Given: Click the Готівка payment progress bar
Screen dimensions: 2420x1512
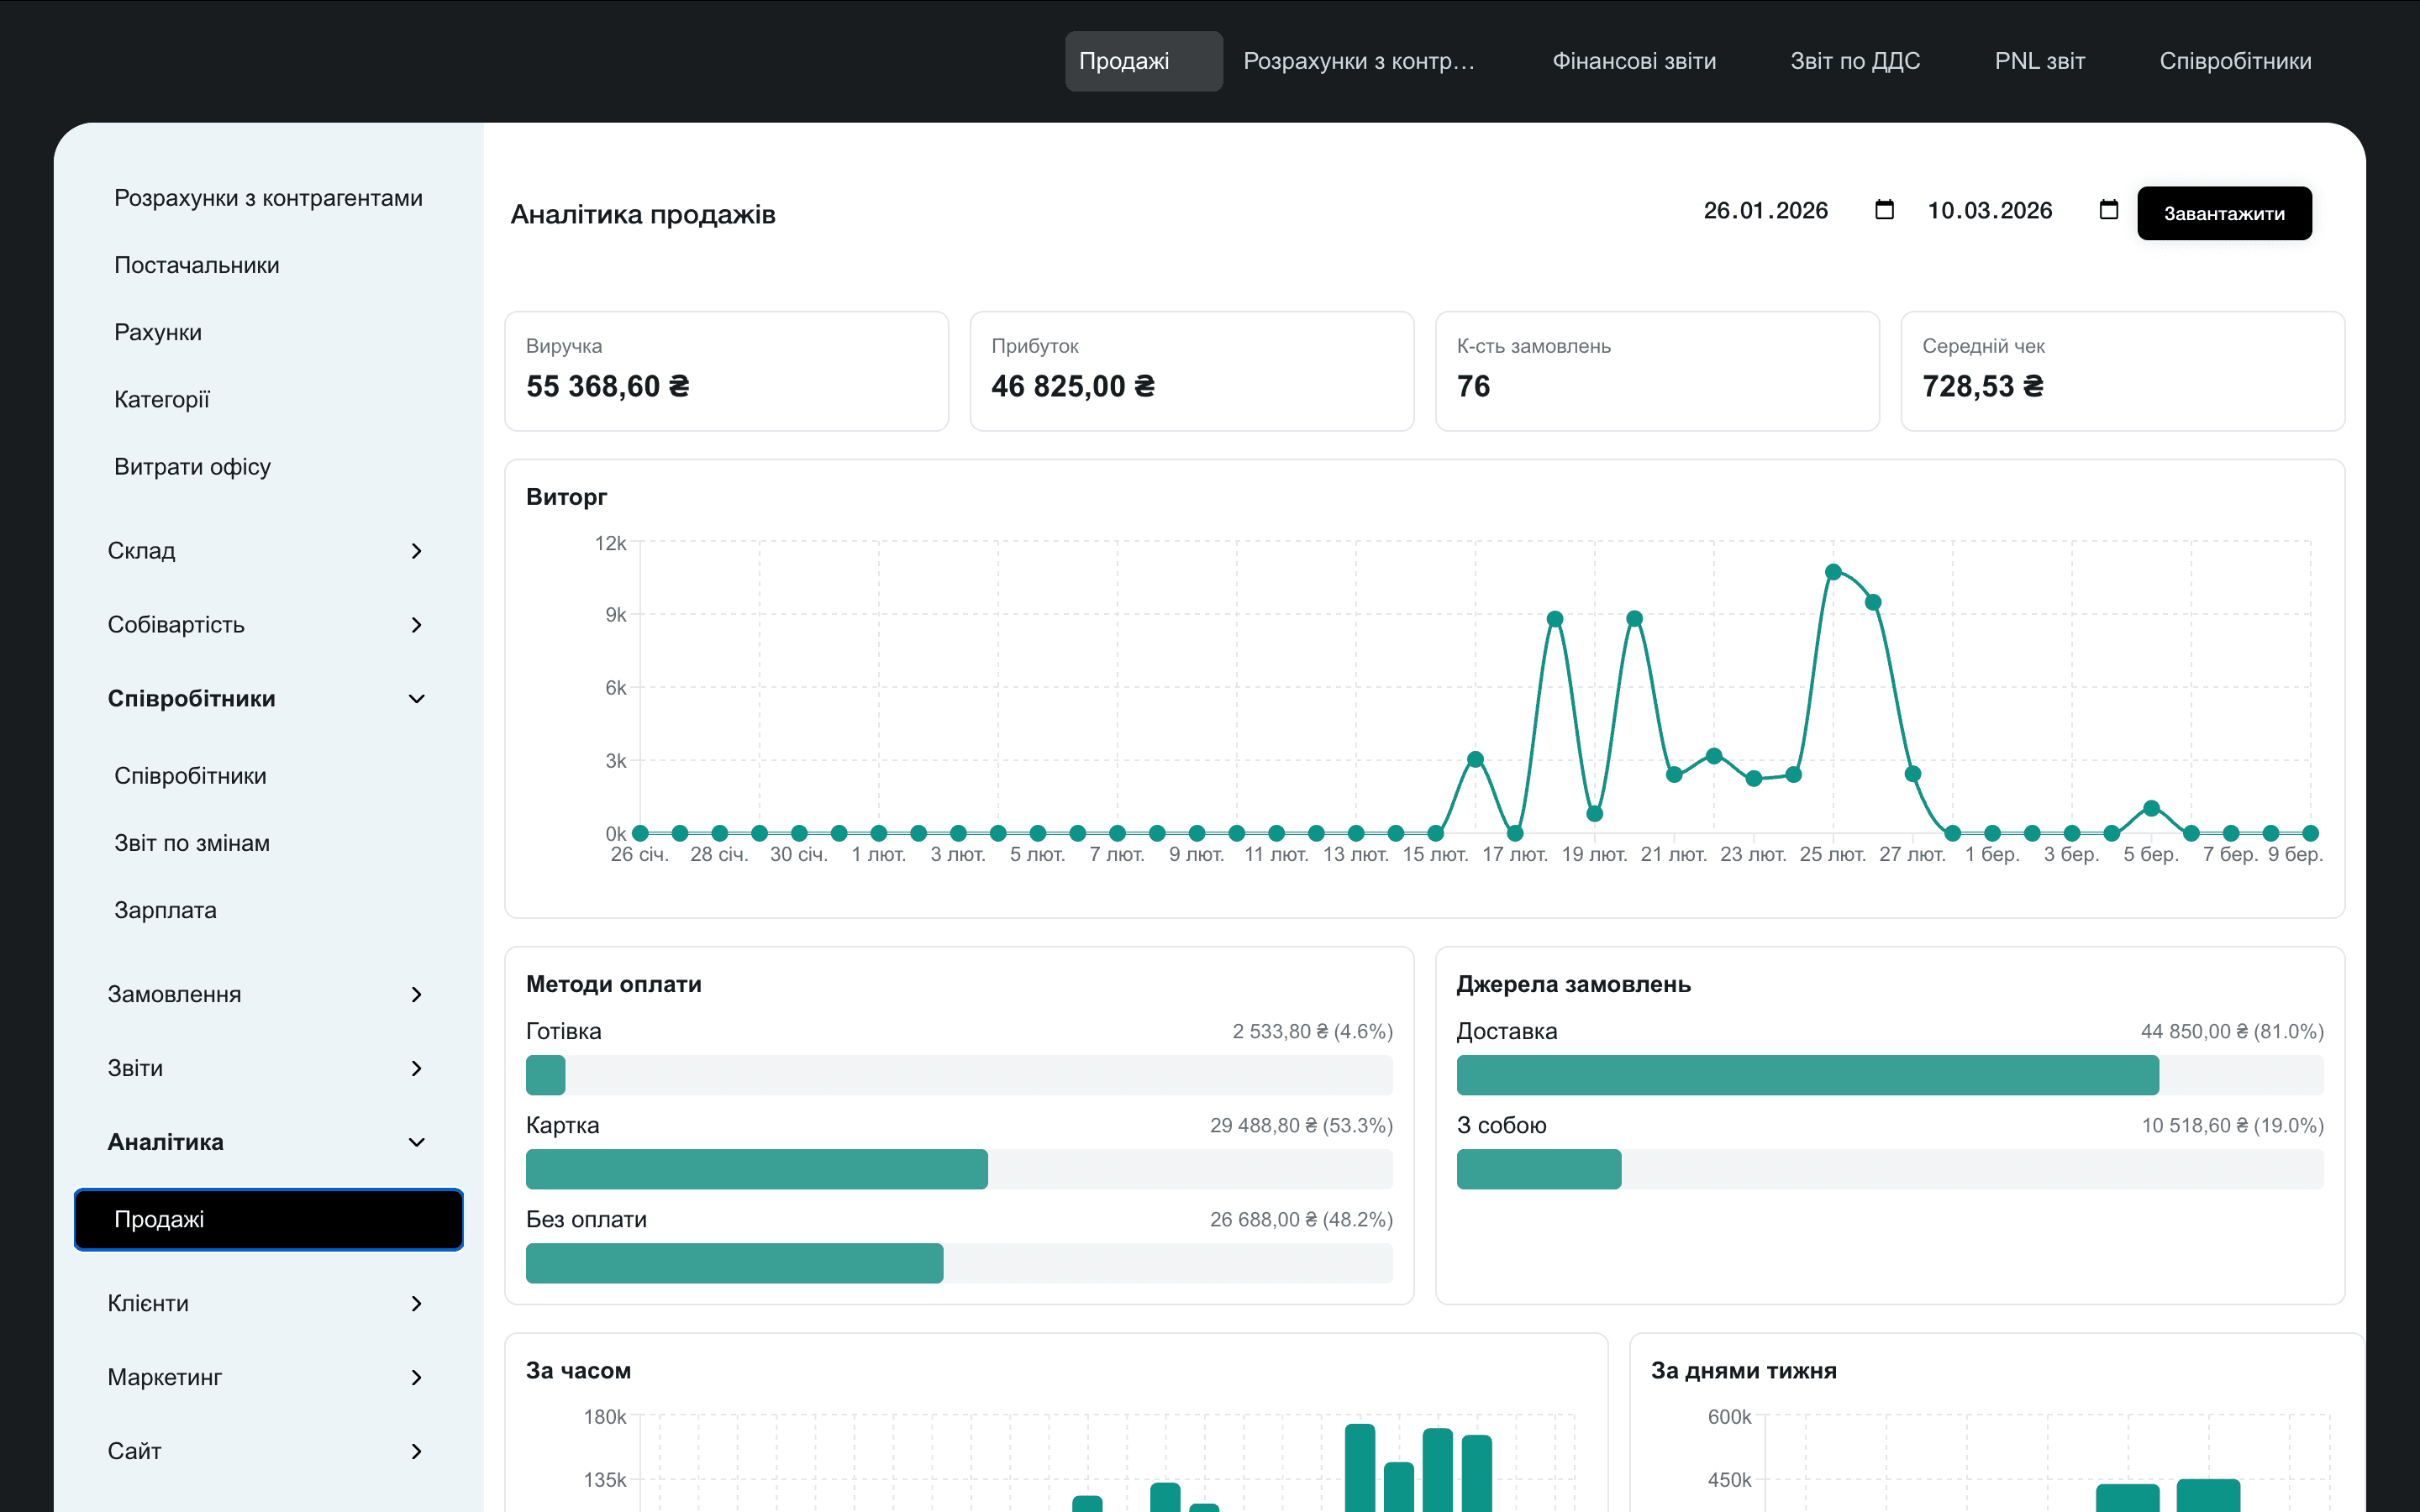Looking at the screenshot, I should [959, 1075].
